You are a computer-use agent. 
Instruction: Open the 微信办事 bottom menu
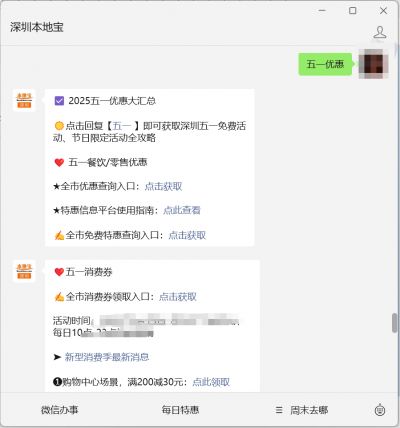pyautogui.click(x=60, y=410)
